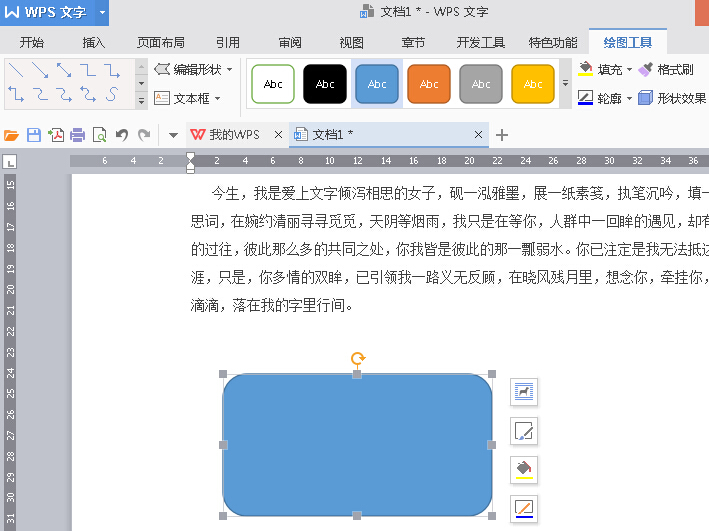Click the Redo arrow icon
The image size is (709, 531).
point(144,135)
